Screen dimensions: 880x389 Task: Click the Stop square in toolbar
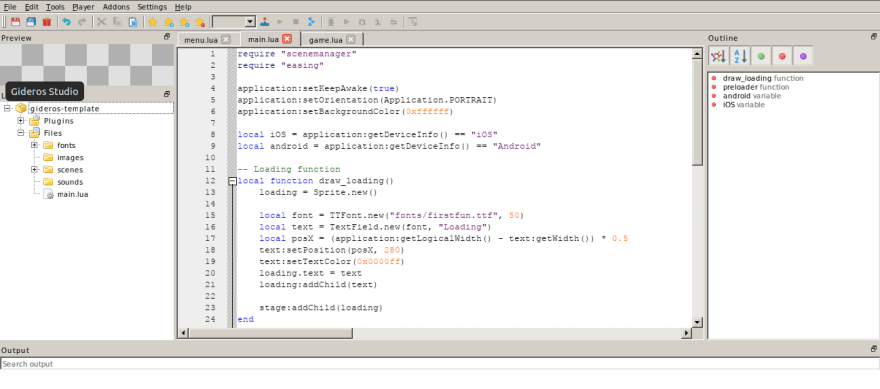(x=296, y=22)
